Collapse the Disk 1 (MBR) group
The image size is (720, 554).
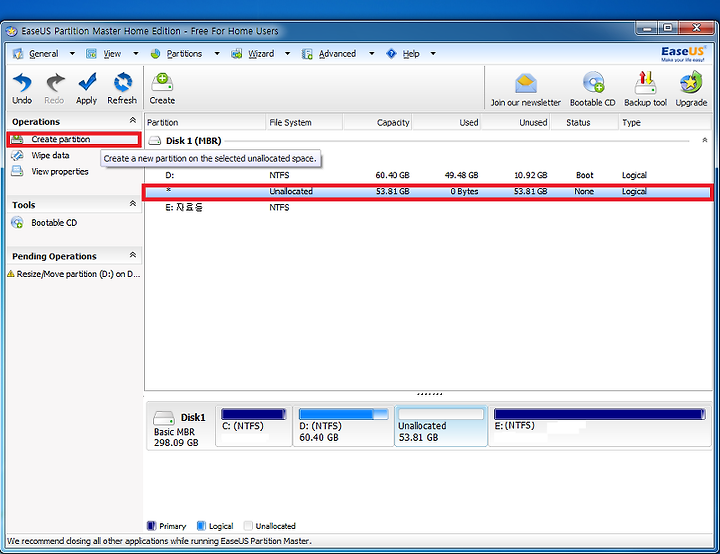pos(704,140)
